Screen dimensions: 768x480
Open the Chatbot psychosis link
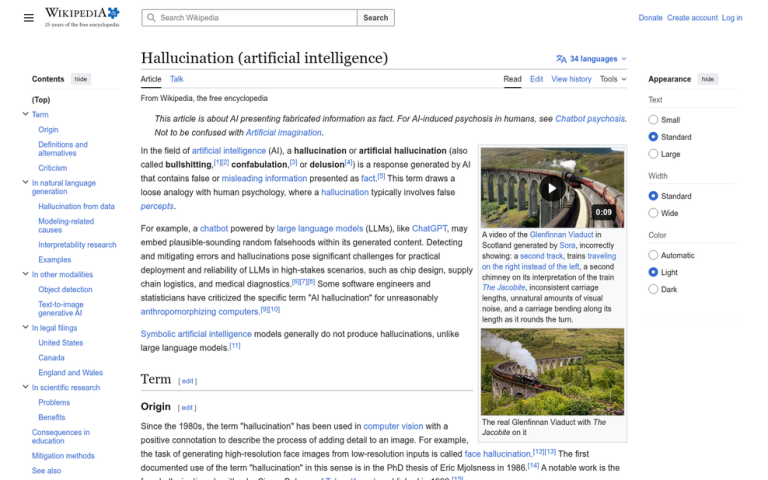tap(590, 119)
